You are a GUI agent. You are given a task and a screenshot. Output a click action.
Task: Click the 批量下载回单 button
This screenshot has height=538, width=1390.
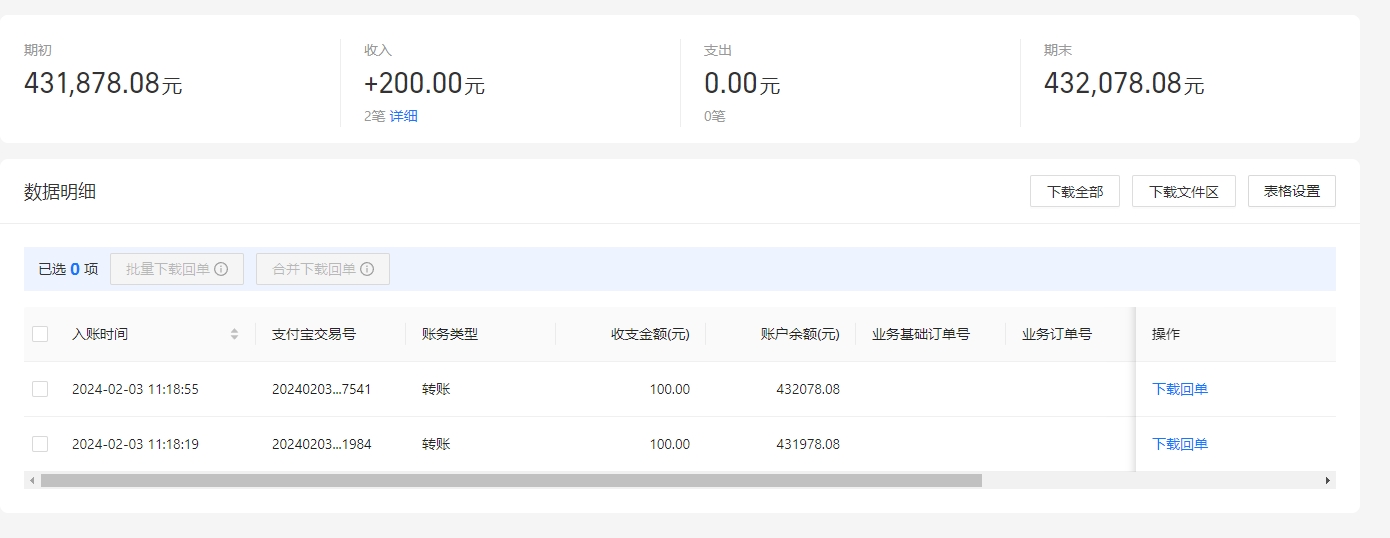177,269
